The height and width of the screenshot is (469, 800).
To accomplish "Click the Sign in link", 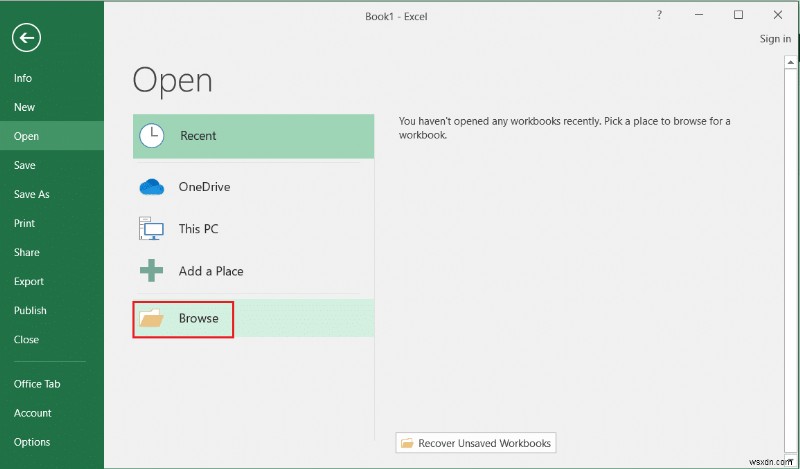I will pyautogui.click(x=775, y=39).
